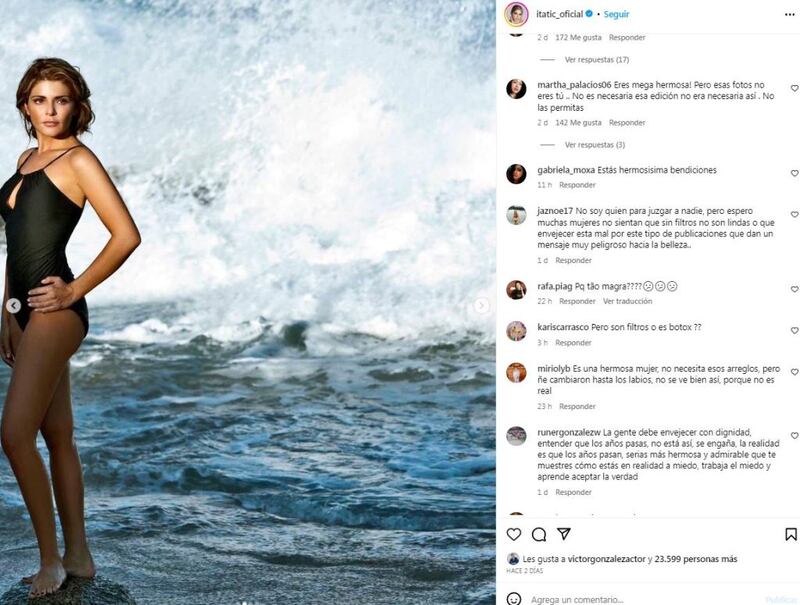This screenshot has height=605, width=800.
Task: Share the post using the paper plane icon
Action: pyautogui.click(x=564, y=534)
